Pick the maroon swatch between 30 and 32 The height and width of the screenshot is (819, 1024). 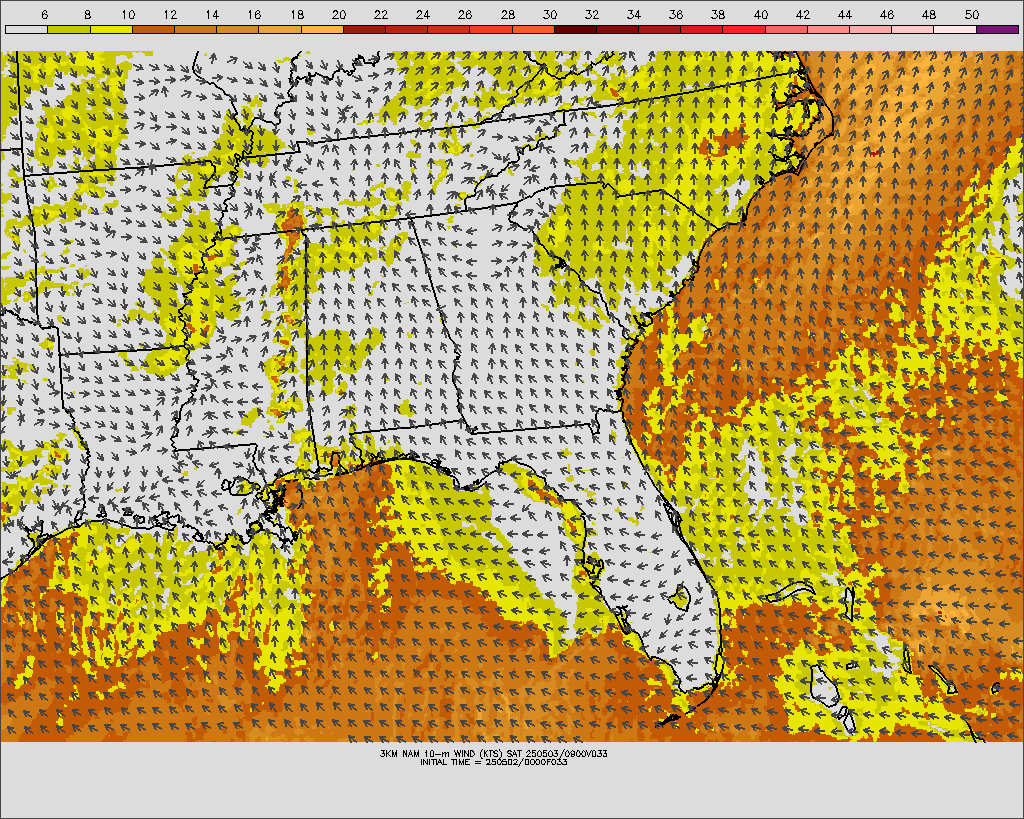[575, 29]
